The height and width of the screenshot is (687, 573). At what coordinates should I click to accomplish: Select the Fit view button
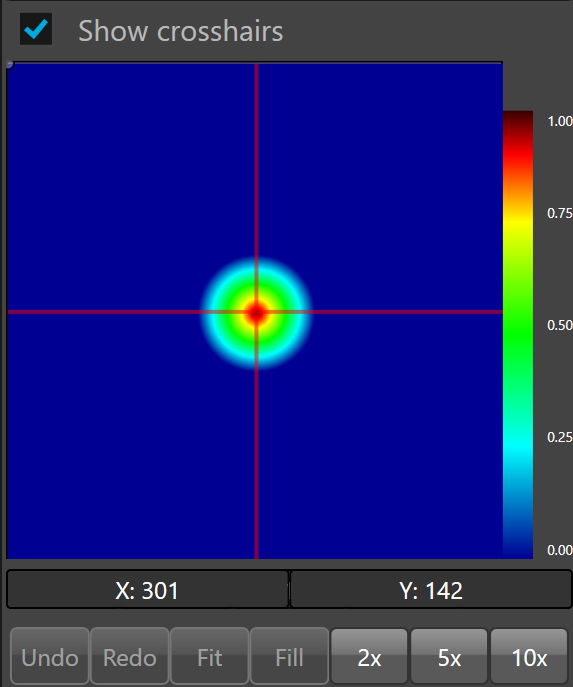coord(209,656)
